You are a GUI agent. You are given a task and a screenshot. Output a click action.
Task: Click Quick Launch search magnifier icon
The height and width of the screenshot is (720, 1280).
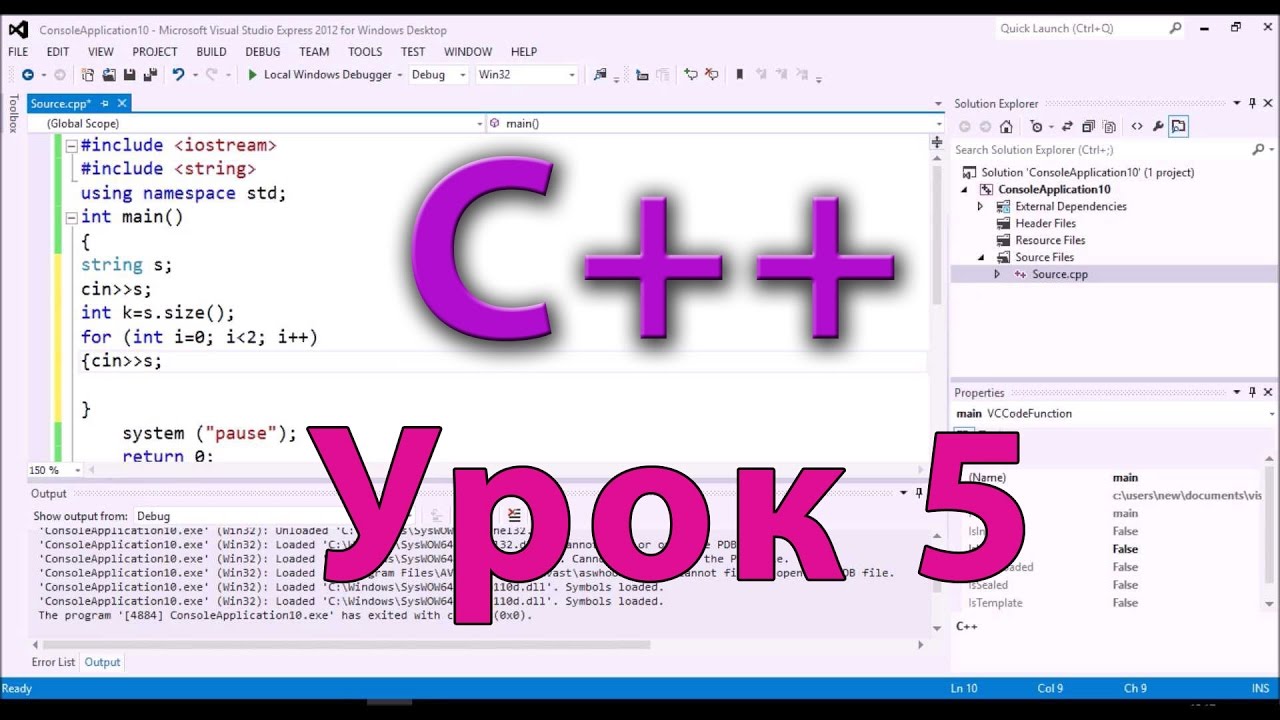tap(1176, 28)
